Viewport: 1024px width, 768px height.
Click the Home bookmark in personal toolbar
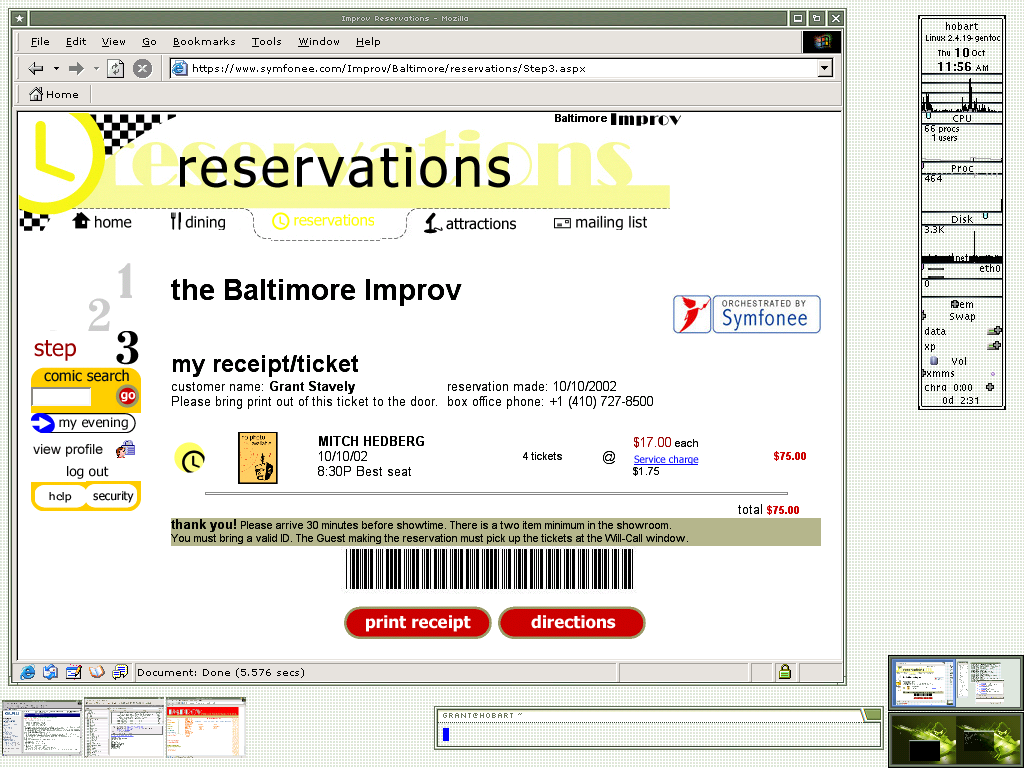pos(54,94)
